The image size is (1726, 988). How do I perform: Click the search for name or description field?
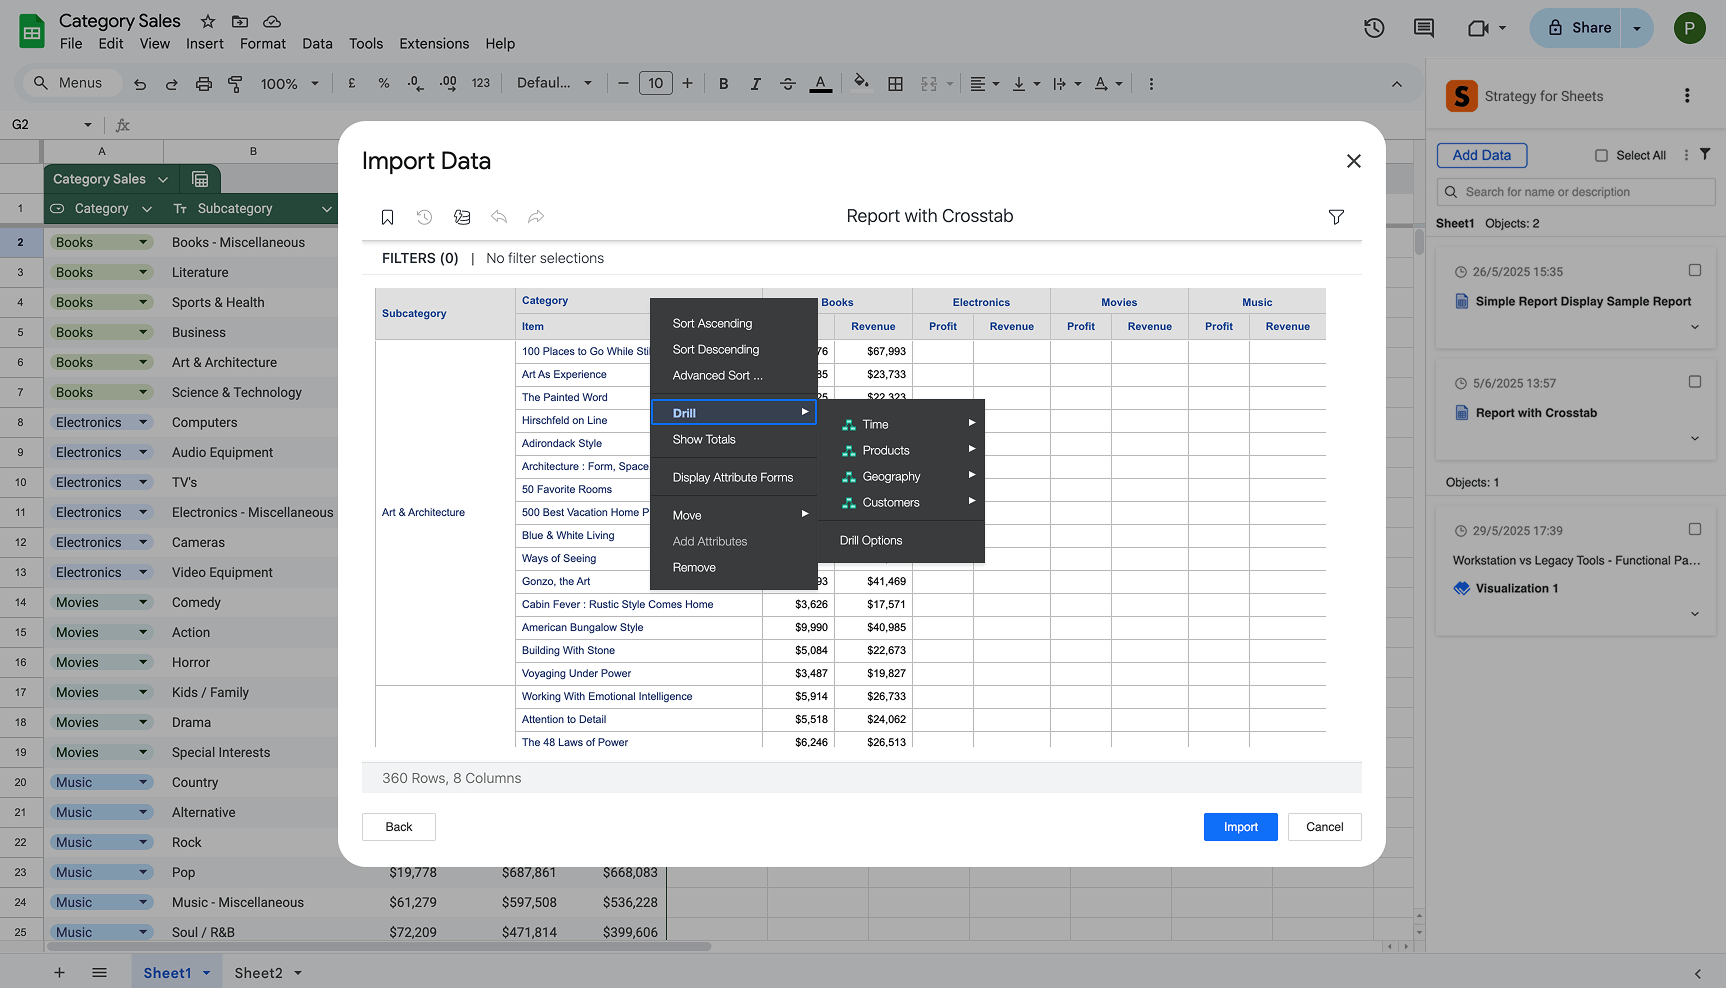pos(1575,191)
